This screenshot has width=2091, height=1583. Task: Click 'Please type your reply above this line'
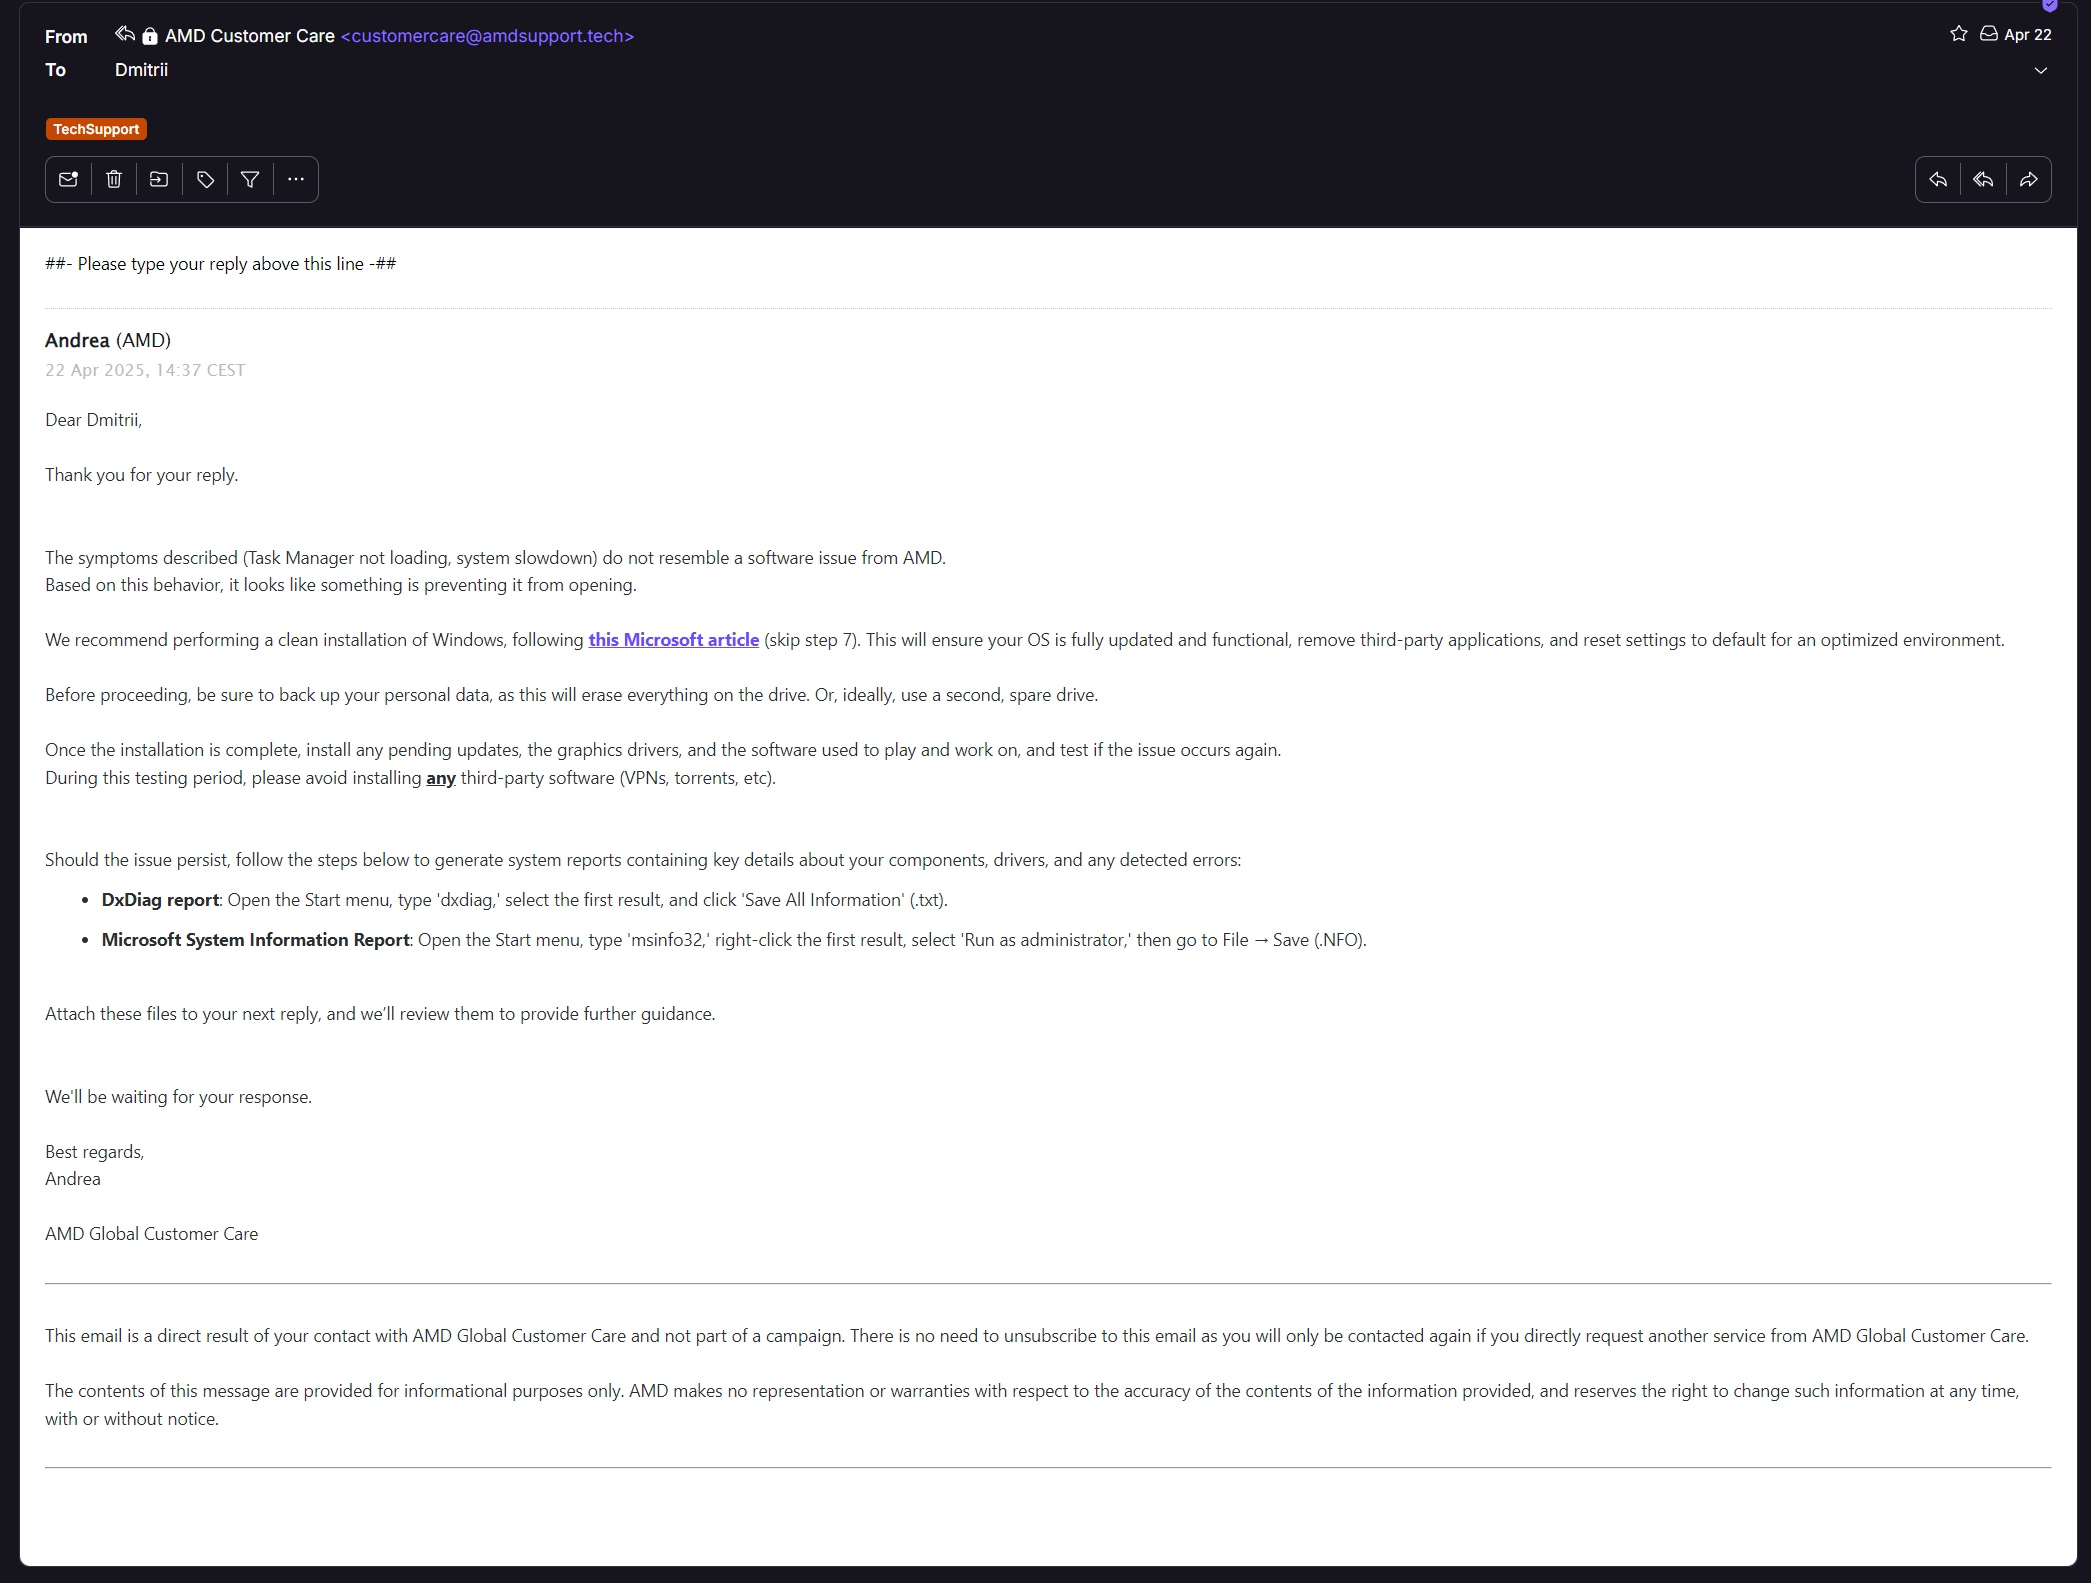click(221, 264)
